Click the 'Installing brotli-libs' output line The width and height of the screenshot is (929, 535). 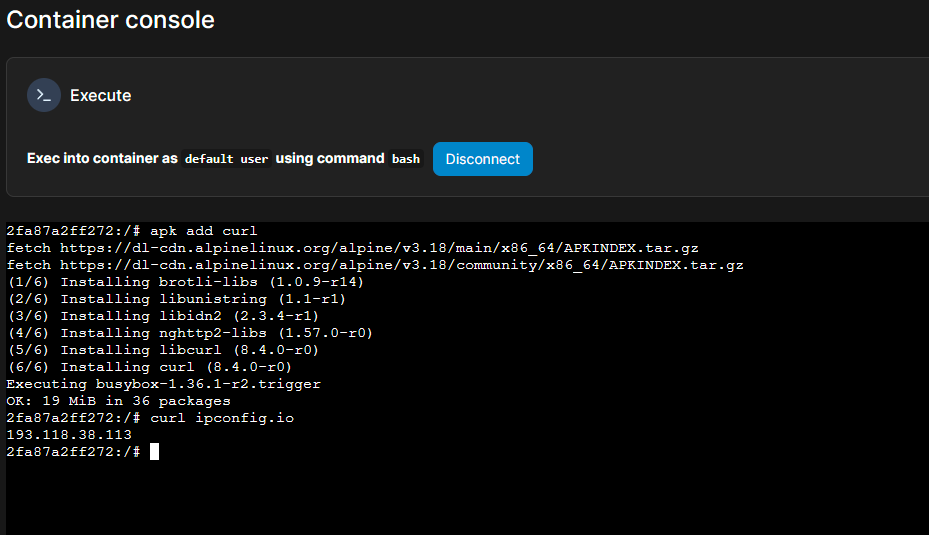point(185,282)
